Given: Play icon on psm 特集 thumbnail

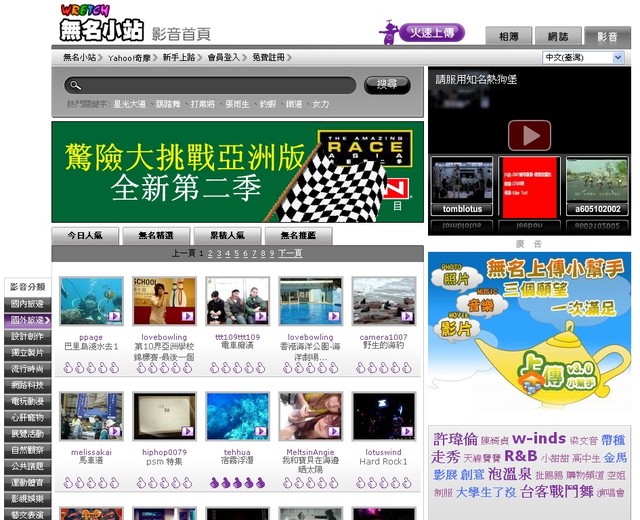Looking at the screenshot, I should point(187,431).
